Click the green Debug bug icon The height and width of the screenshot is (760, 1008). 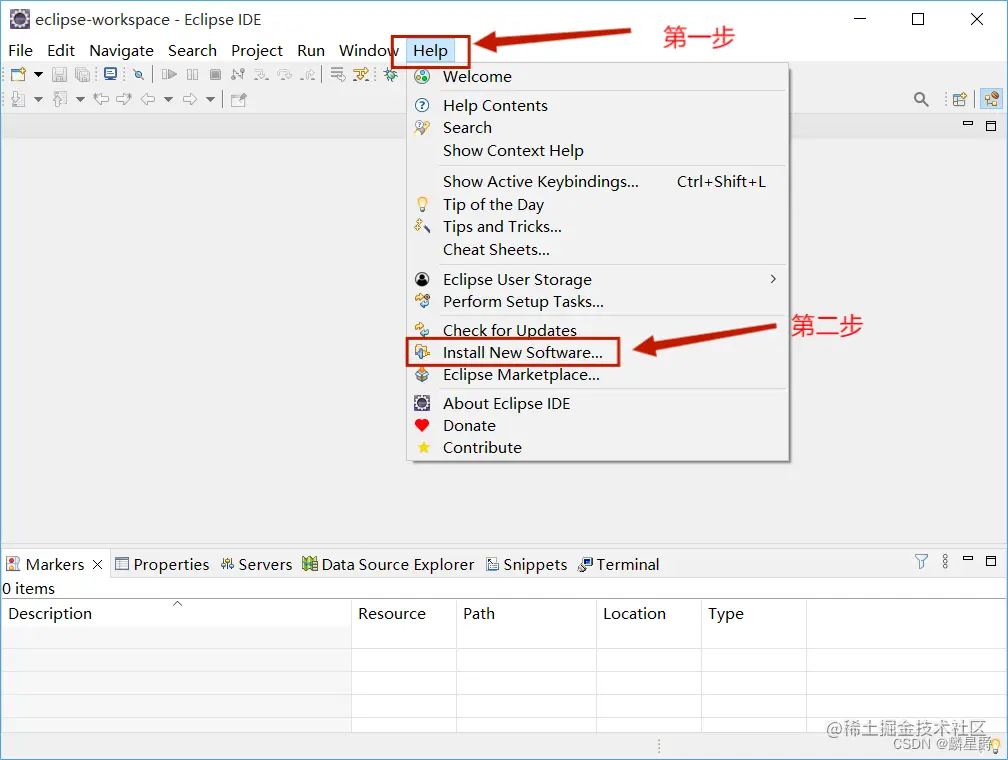click(390, 75)
